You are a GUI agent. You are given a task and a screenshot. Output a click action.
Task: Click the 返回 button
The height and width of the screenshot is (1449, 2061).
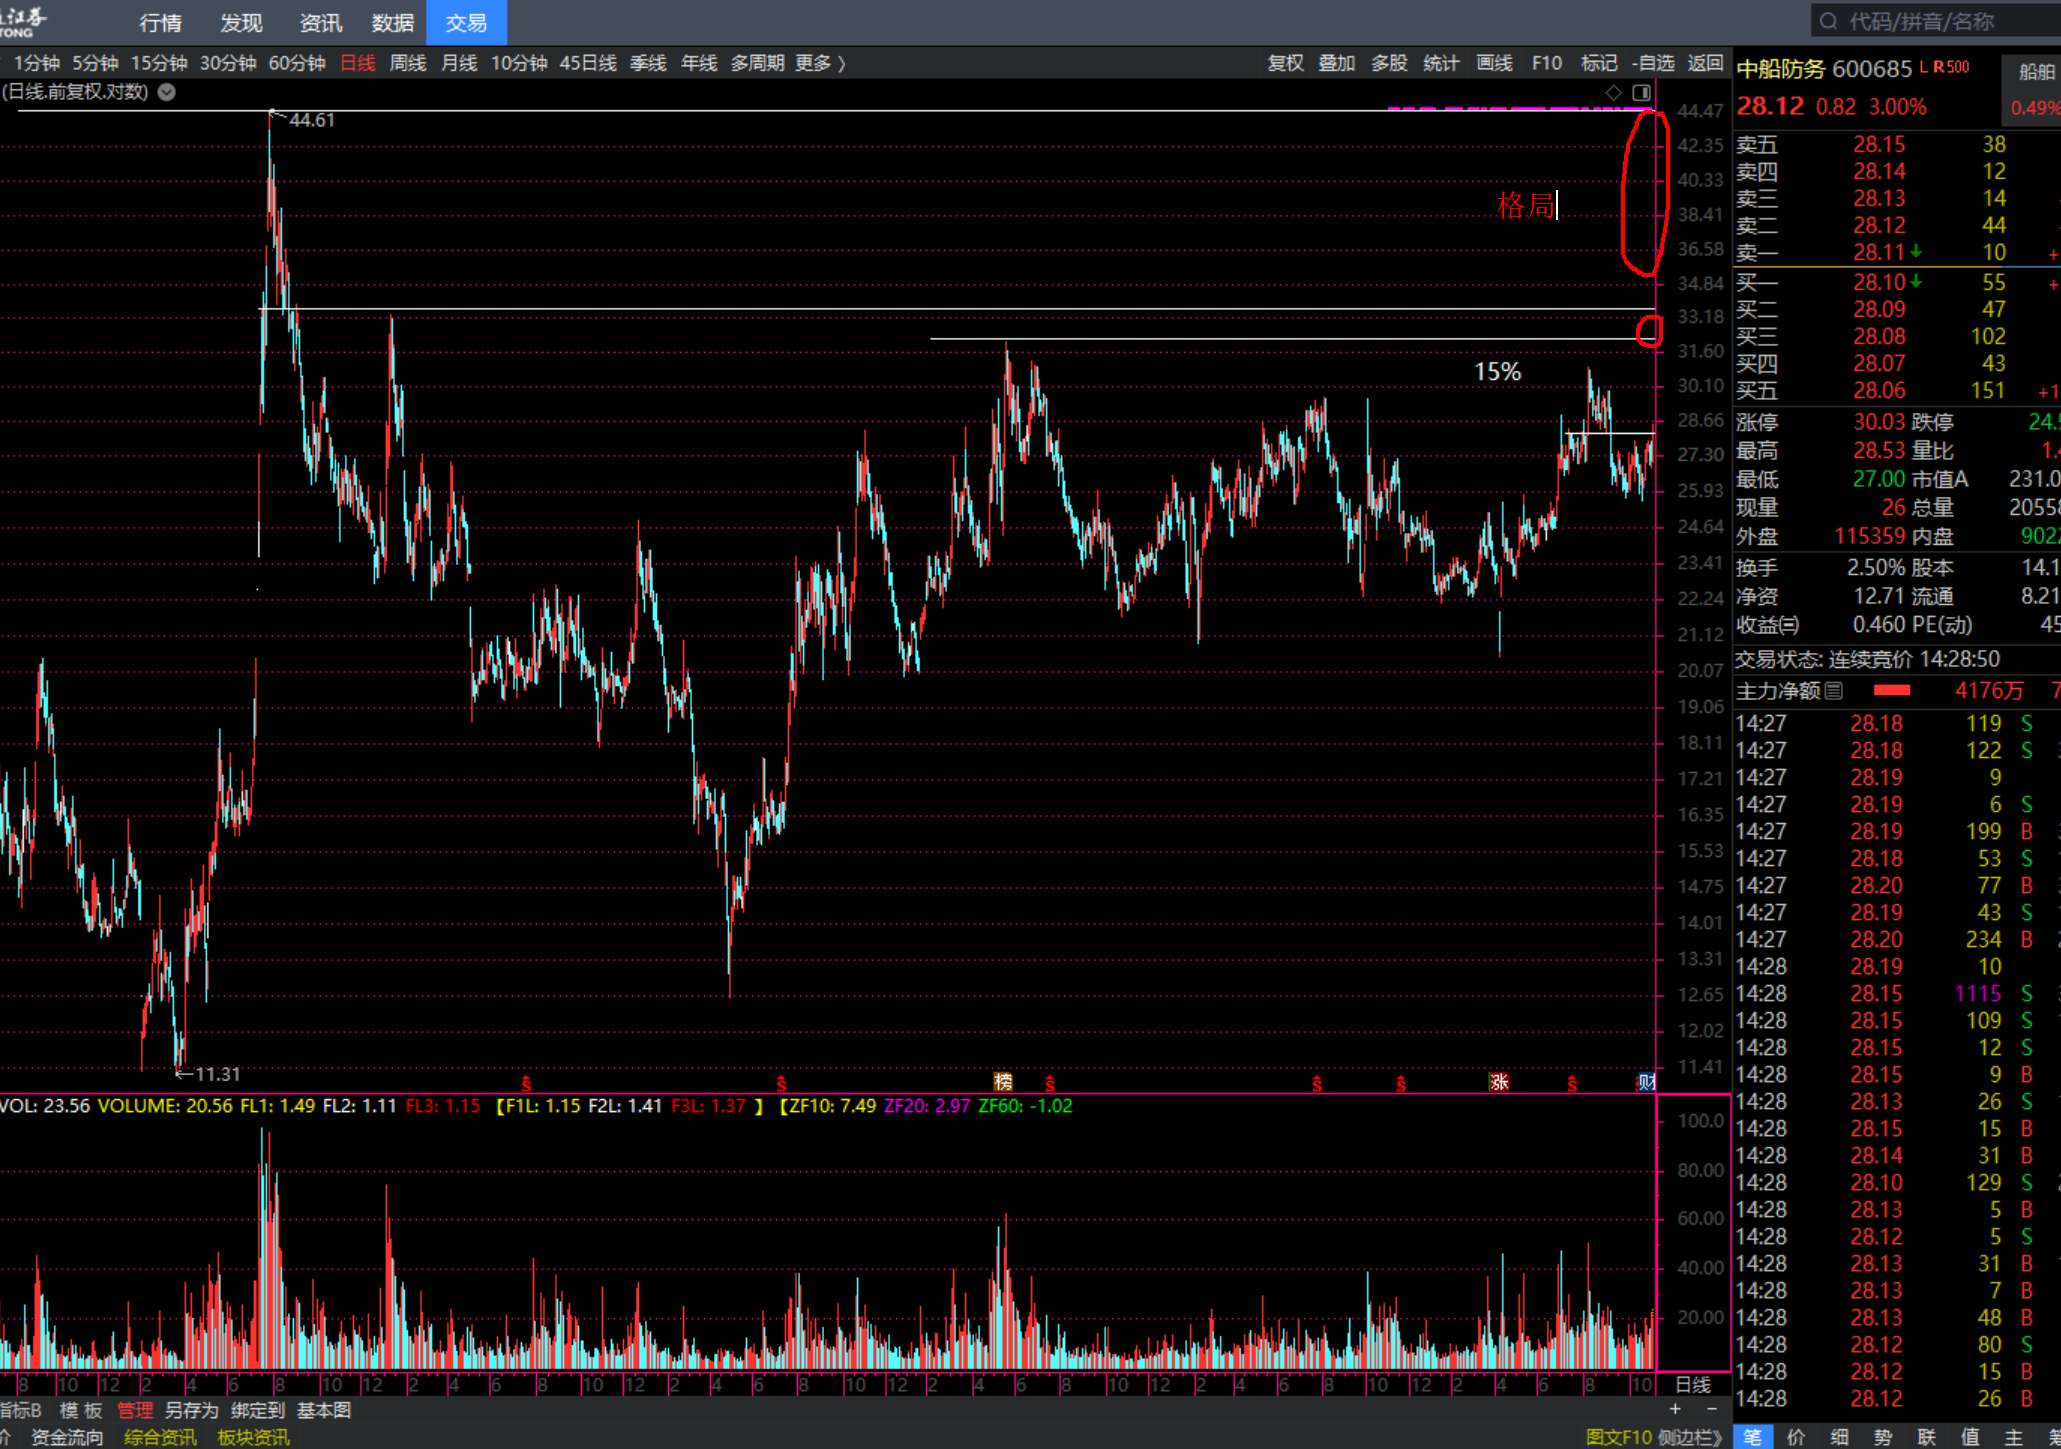(x=1705, y=63)
